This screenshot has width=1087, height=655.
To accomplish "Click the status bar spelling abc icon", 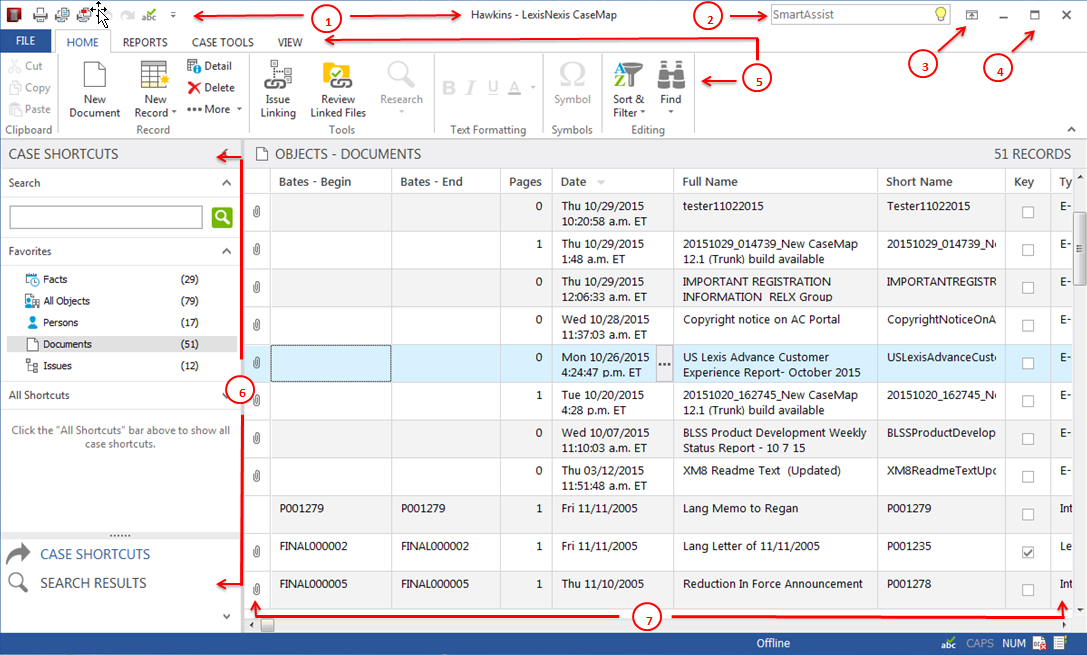I will point(948,643).
